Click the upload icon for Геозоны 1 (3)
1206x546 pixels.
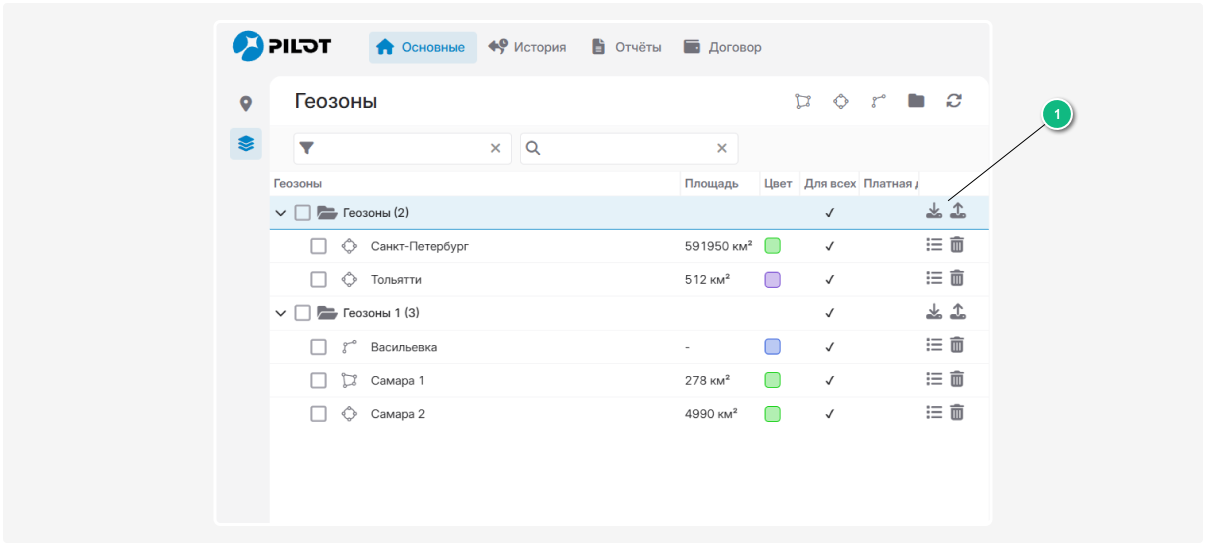[x=958, y=311]
